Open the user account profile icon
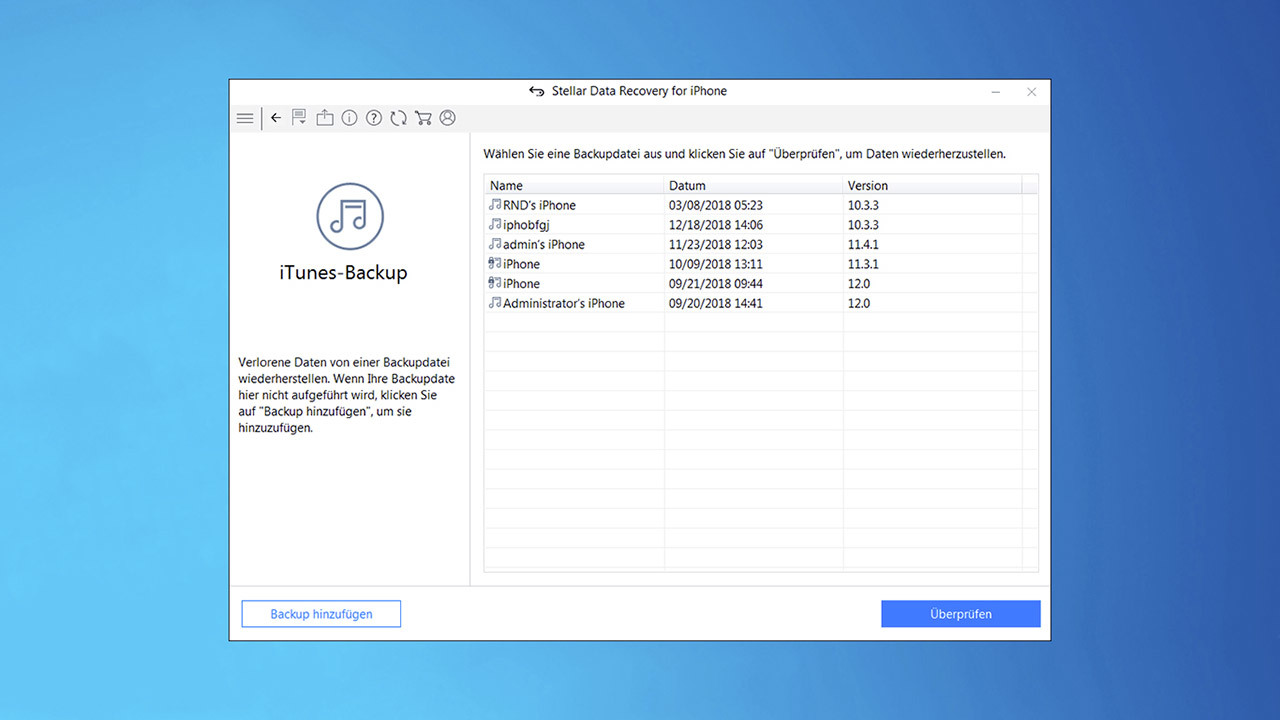Viewport: 1280px width, 720px height. click(448, 118)
